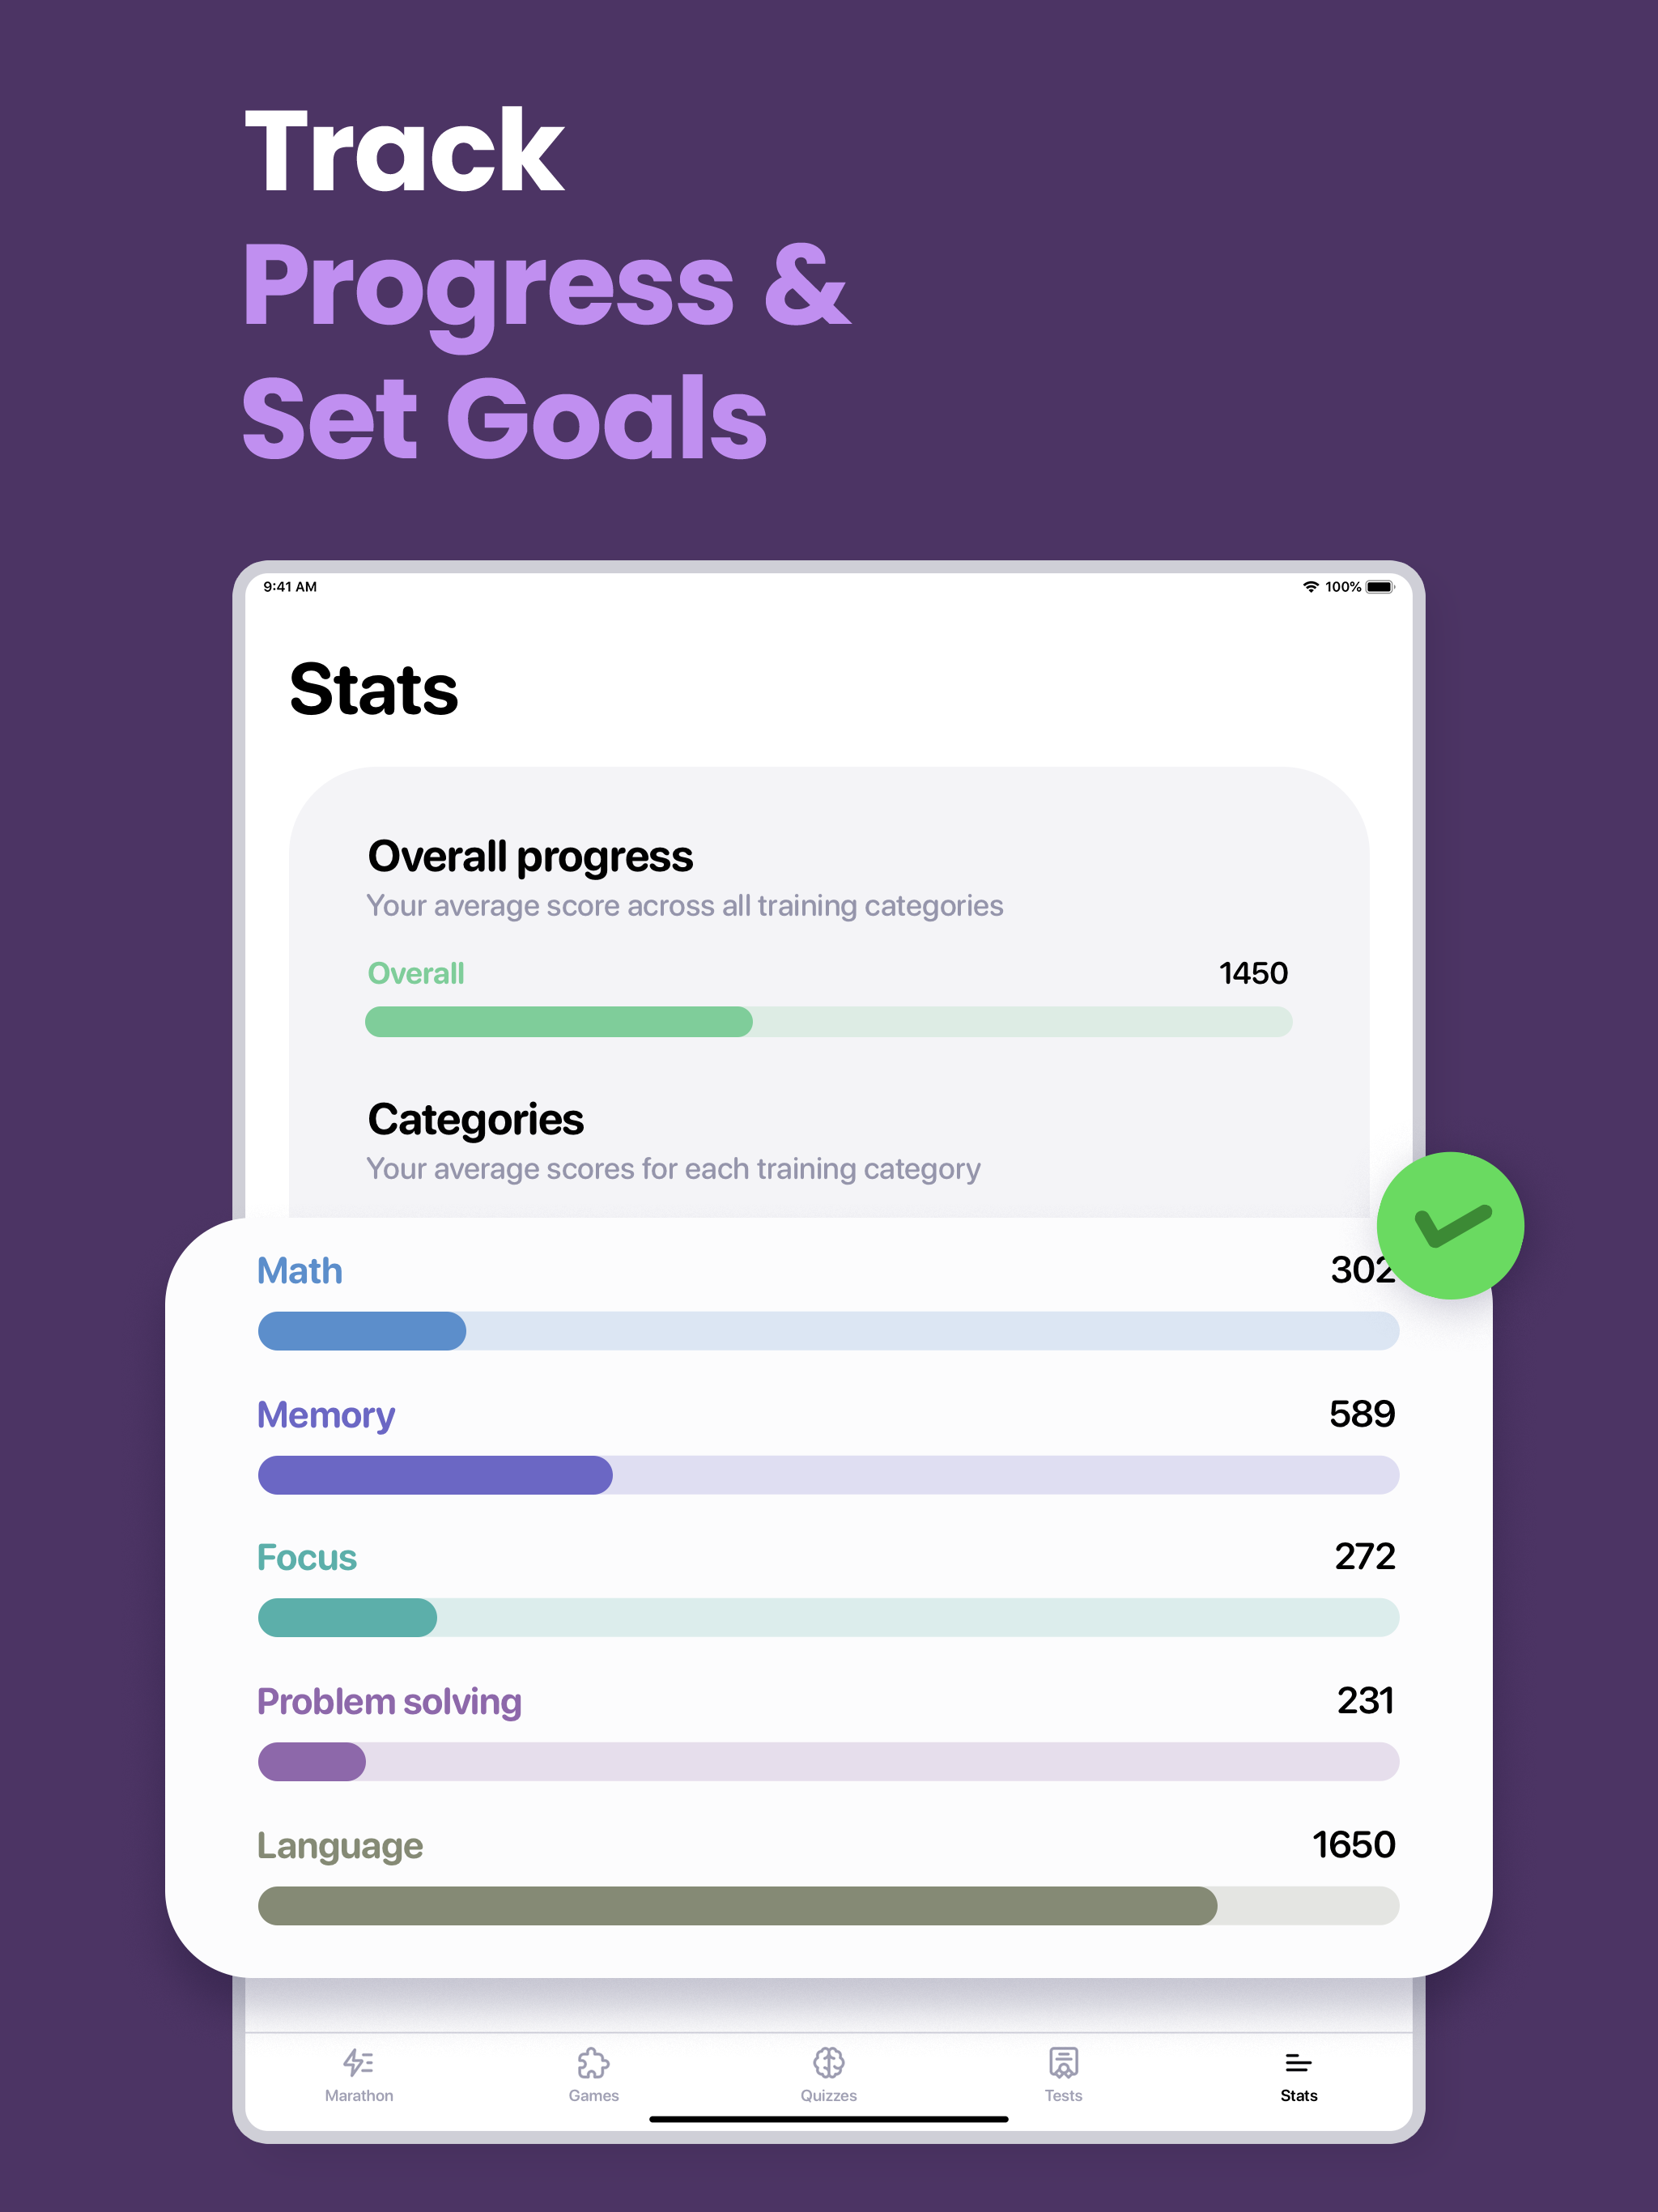This screenshot has height=2212, width=1658.
Task: Select the Stats bars icon
Action: [1297, 2063]
